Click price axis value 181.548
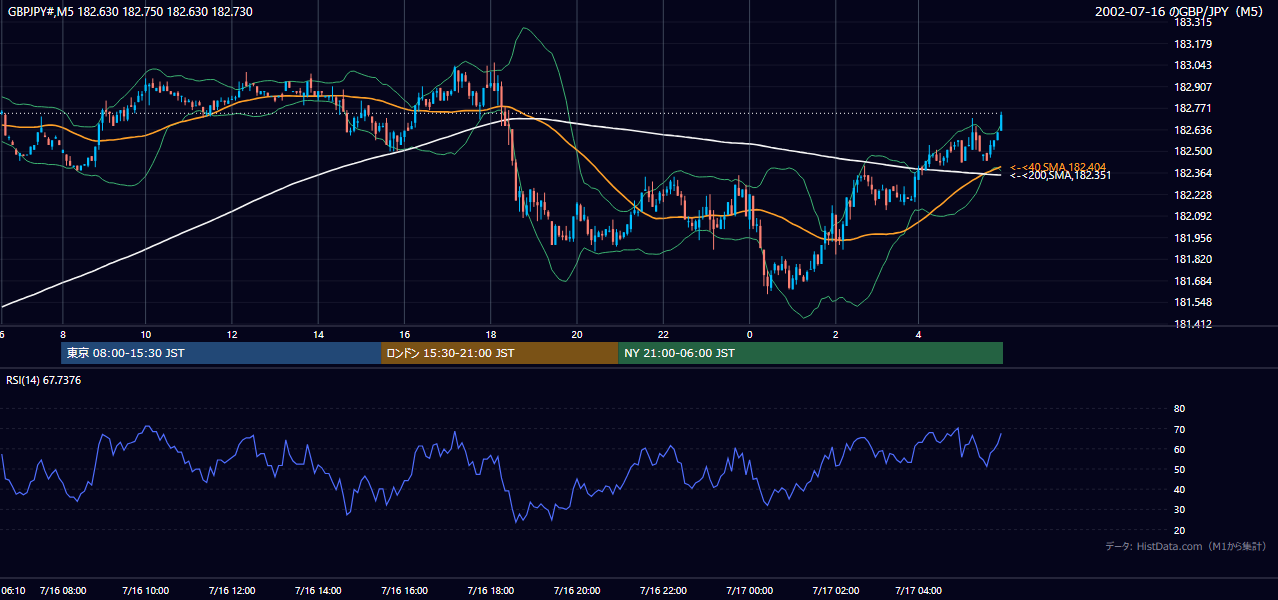Image resolution: width=1278 pixels, height=600 pixels. click(1192, 302)
